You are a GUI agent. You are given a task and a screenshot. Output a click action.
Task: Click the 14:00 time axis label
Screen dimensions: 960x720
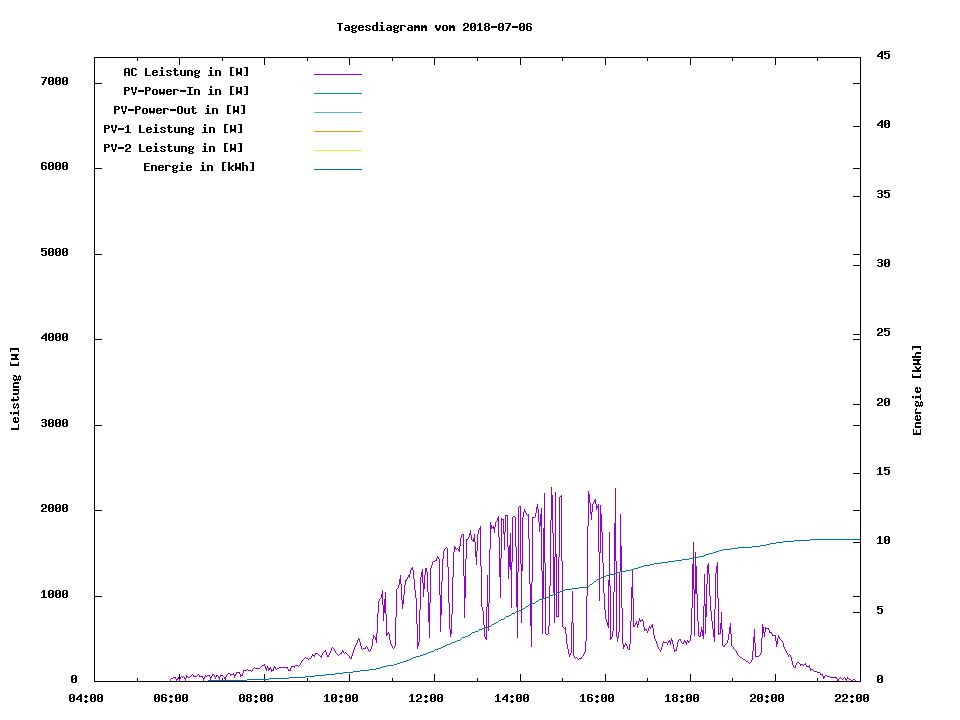pos(511,698)
